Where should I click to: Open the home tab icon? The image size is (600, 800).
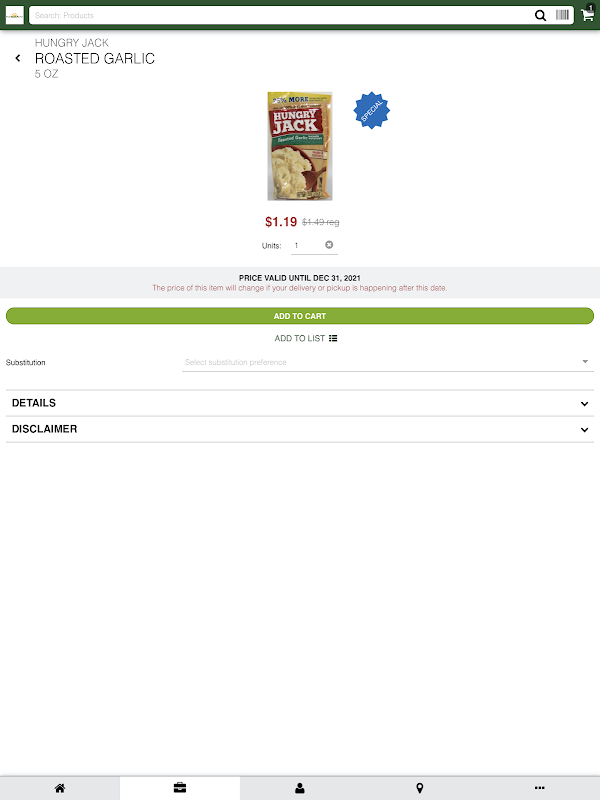60,788
